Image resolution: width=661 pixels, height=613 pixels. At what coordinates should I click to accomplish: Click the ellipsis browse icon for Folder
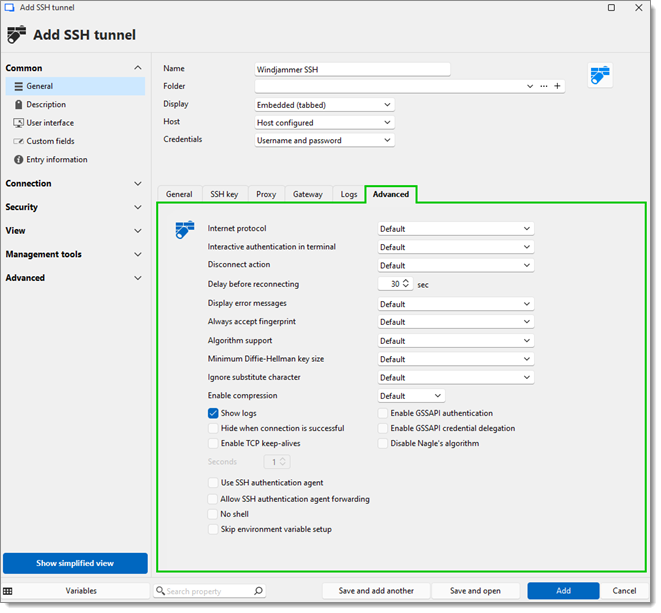pyautogui.click(x=544, y=87)
